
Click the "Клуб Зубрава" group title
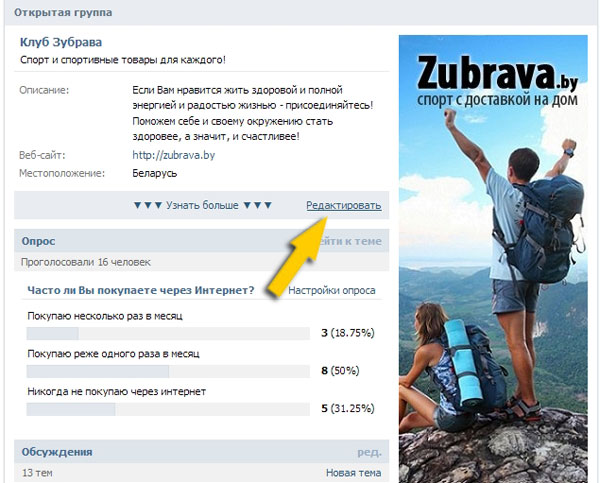point(61,42)
